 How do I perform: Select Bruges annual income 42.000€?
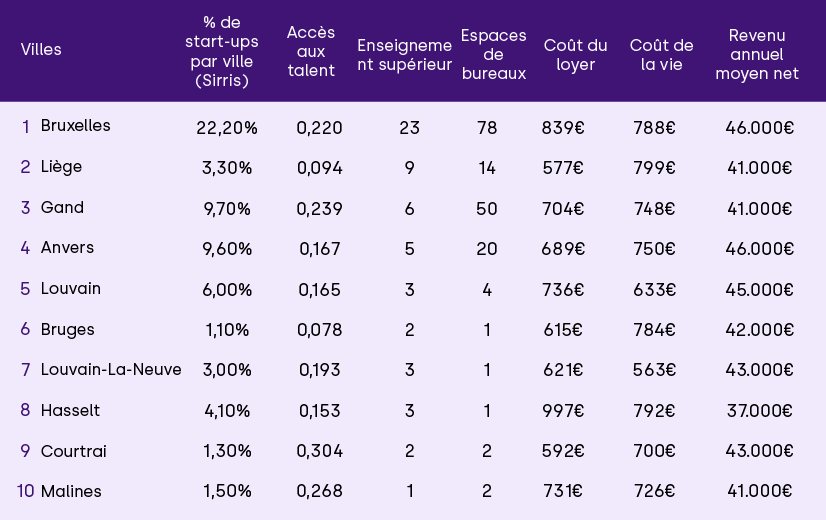pos(760,329)
